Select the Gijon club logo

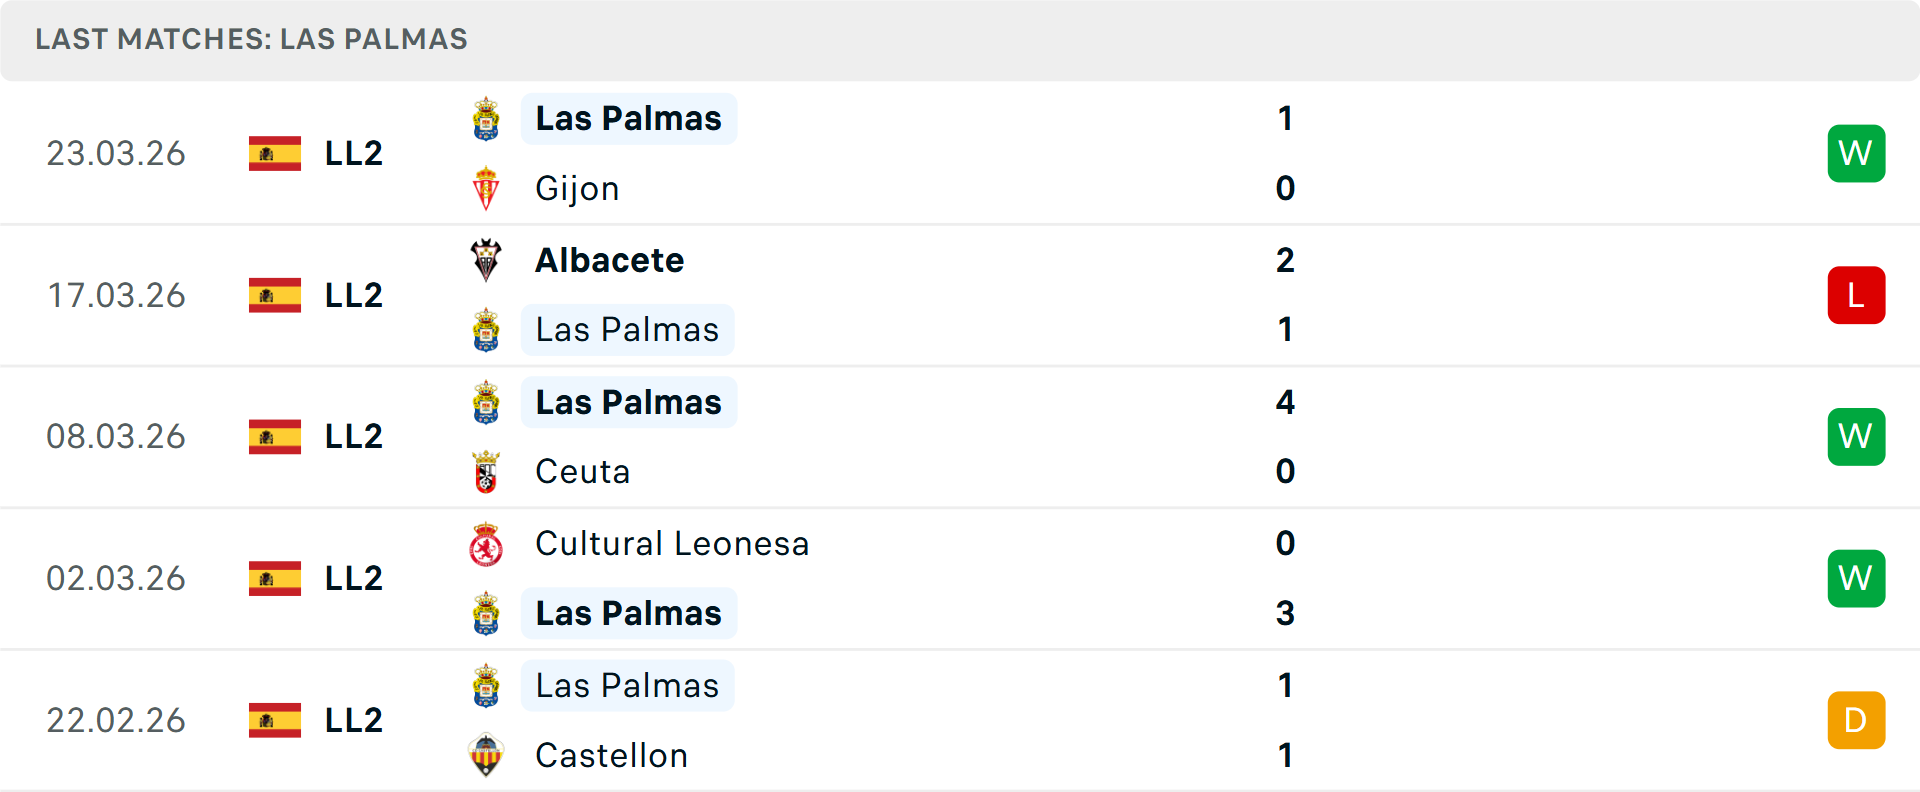(486, 188)
